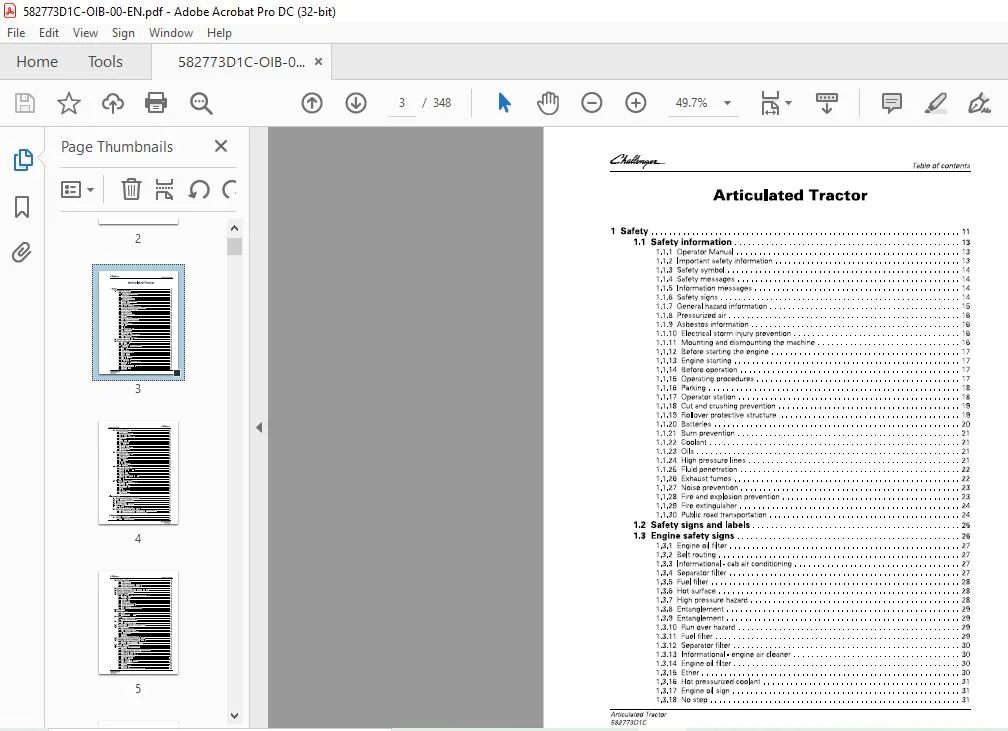
Task: Close the Page Thumbnails panel
Action: coord(220,147)
